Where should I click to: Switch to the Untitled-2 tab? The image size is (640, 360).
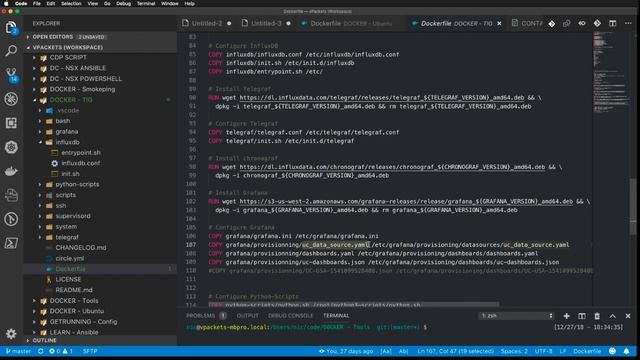click(x=207, y=24)
